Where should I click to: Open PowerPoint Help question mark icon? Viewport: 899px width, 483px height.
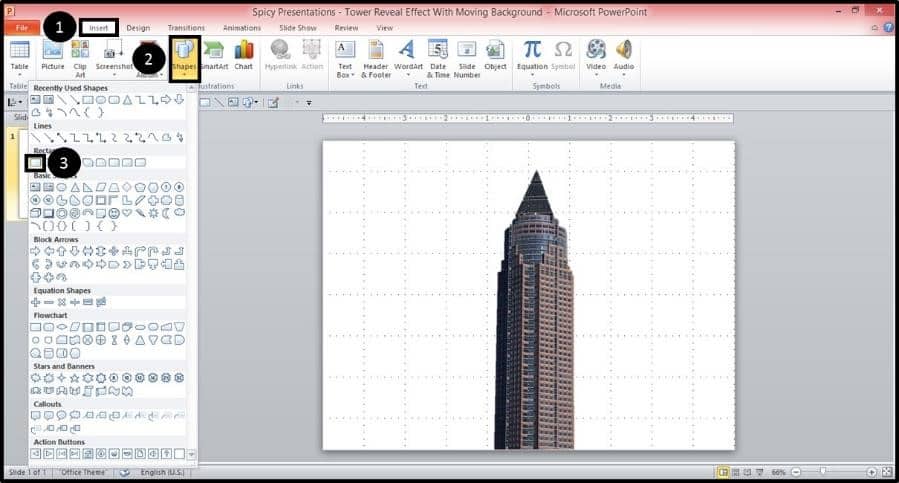(x=889, y=28)
